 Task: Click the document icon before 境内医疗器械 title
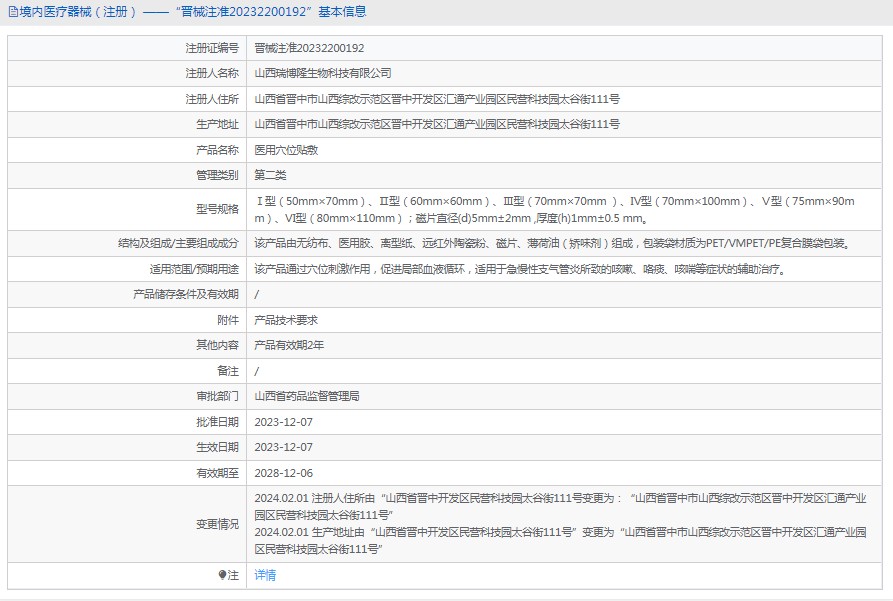click(11, 12)
